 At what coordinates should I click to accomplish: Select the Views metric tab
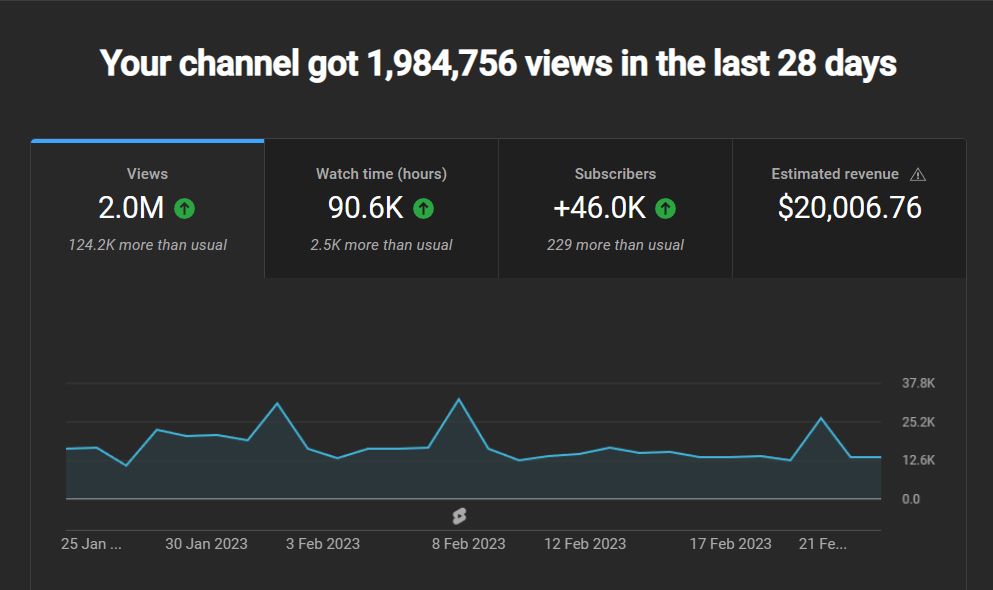click(x=147, y=208)
